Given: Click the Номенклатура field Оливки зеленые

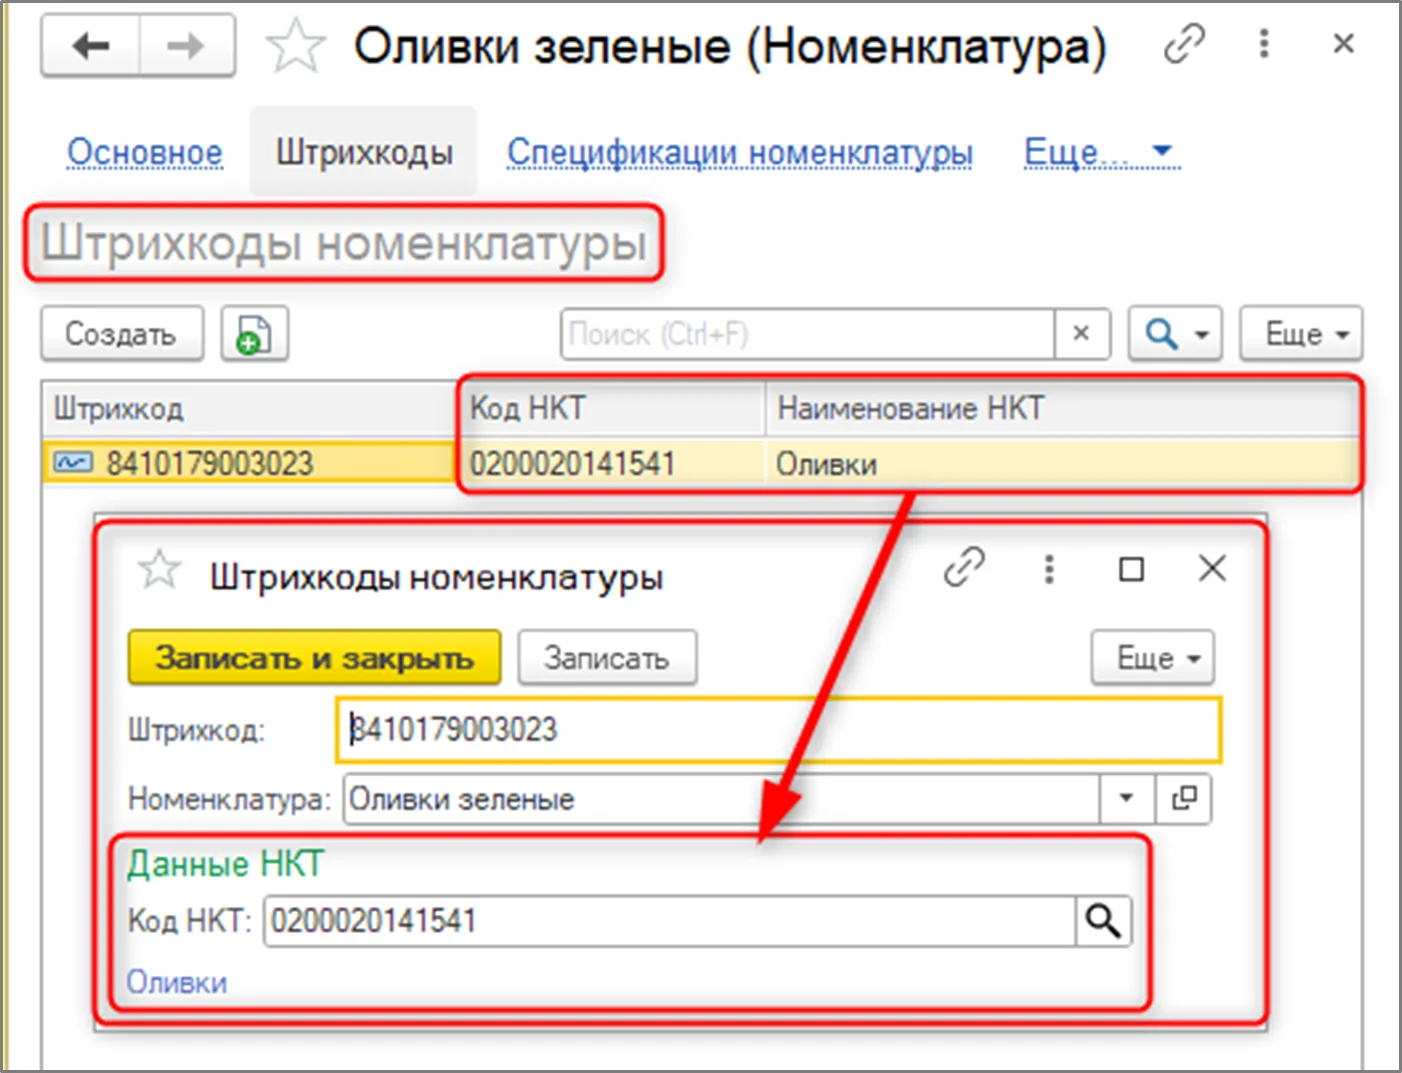Looking at the screenshot, I should coord(721,799).
